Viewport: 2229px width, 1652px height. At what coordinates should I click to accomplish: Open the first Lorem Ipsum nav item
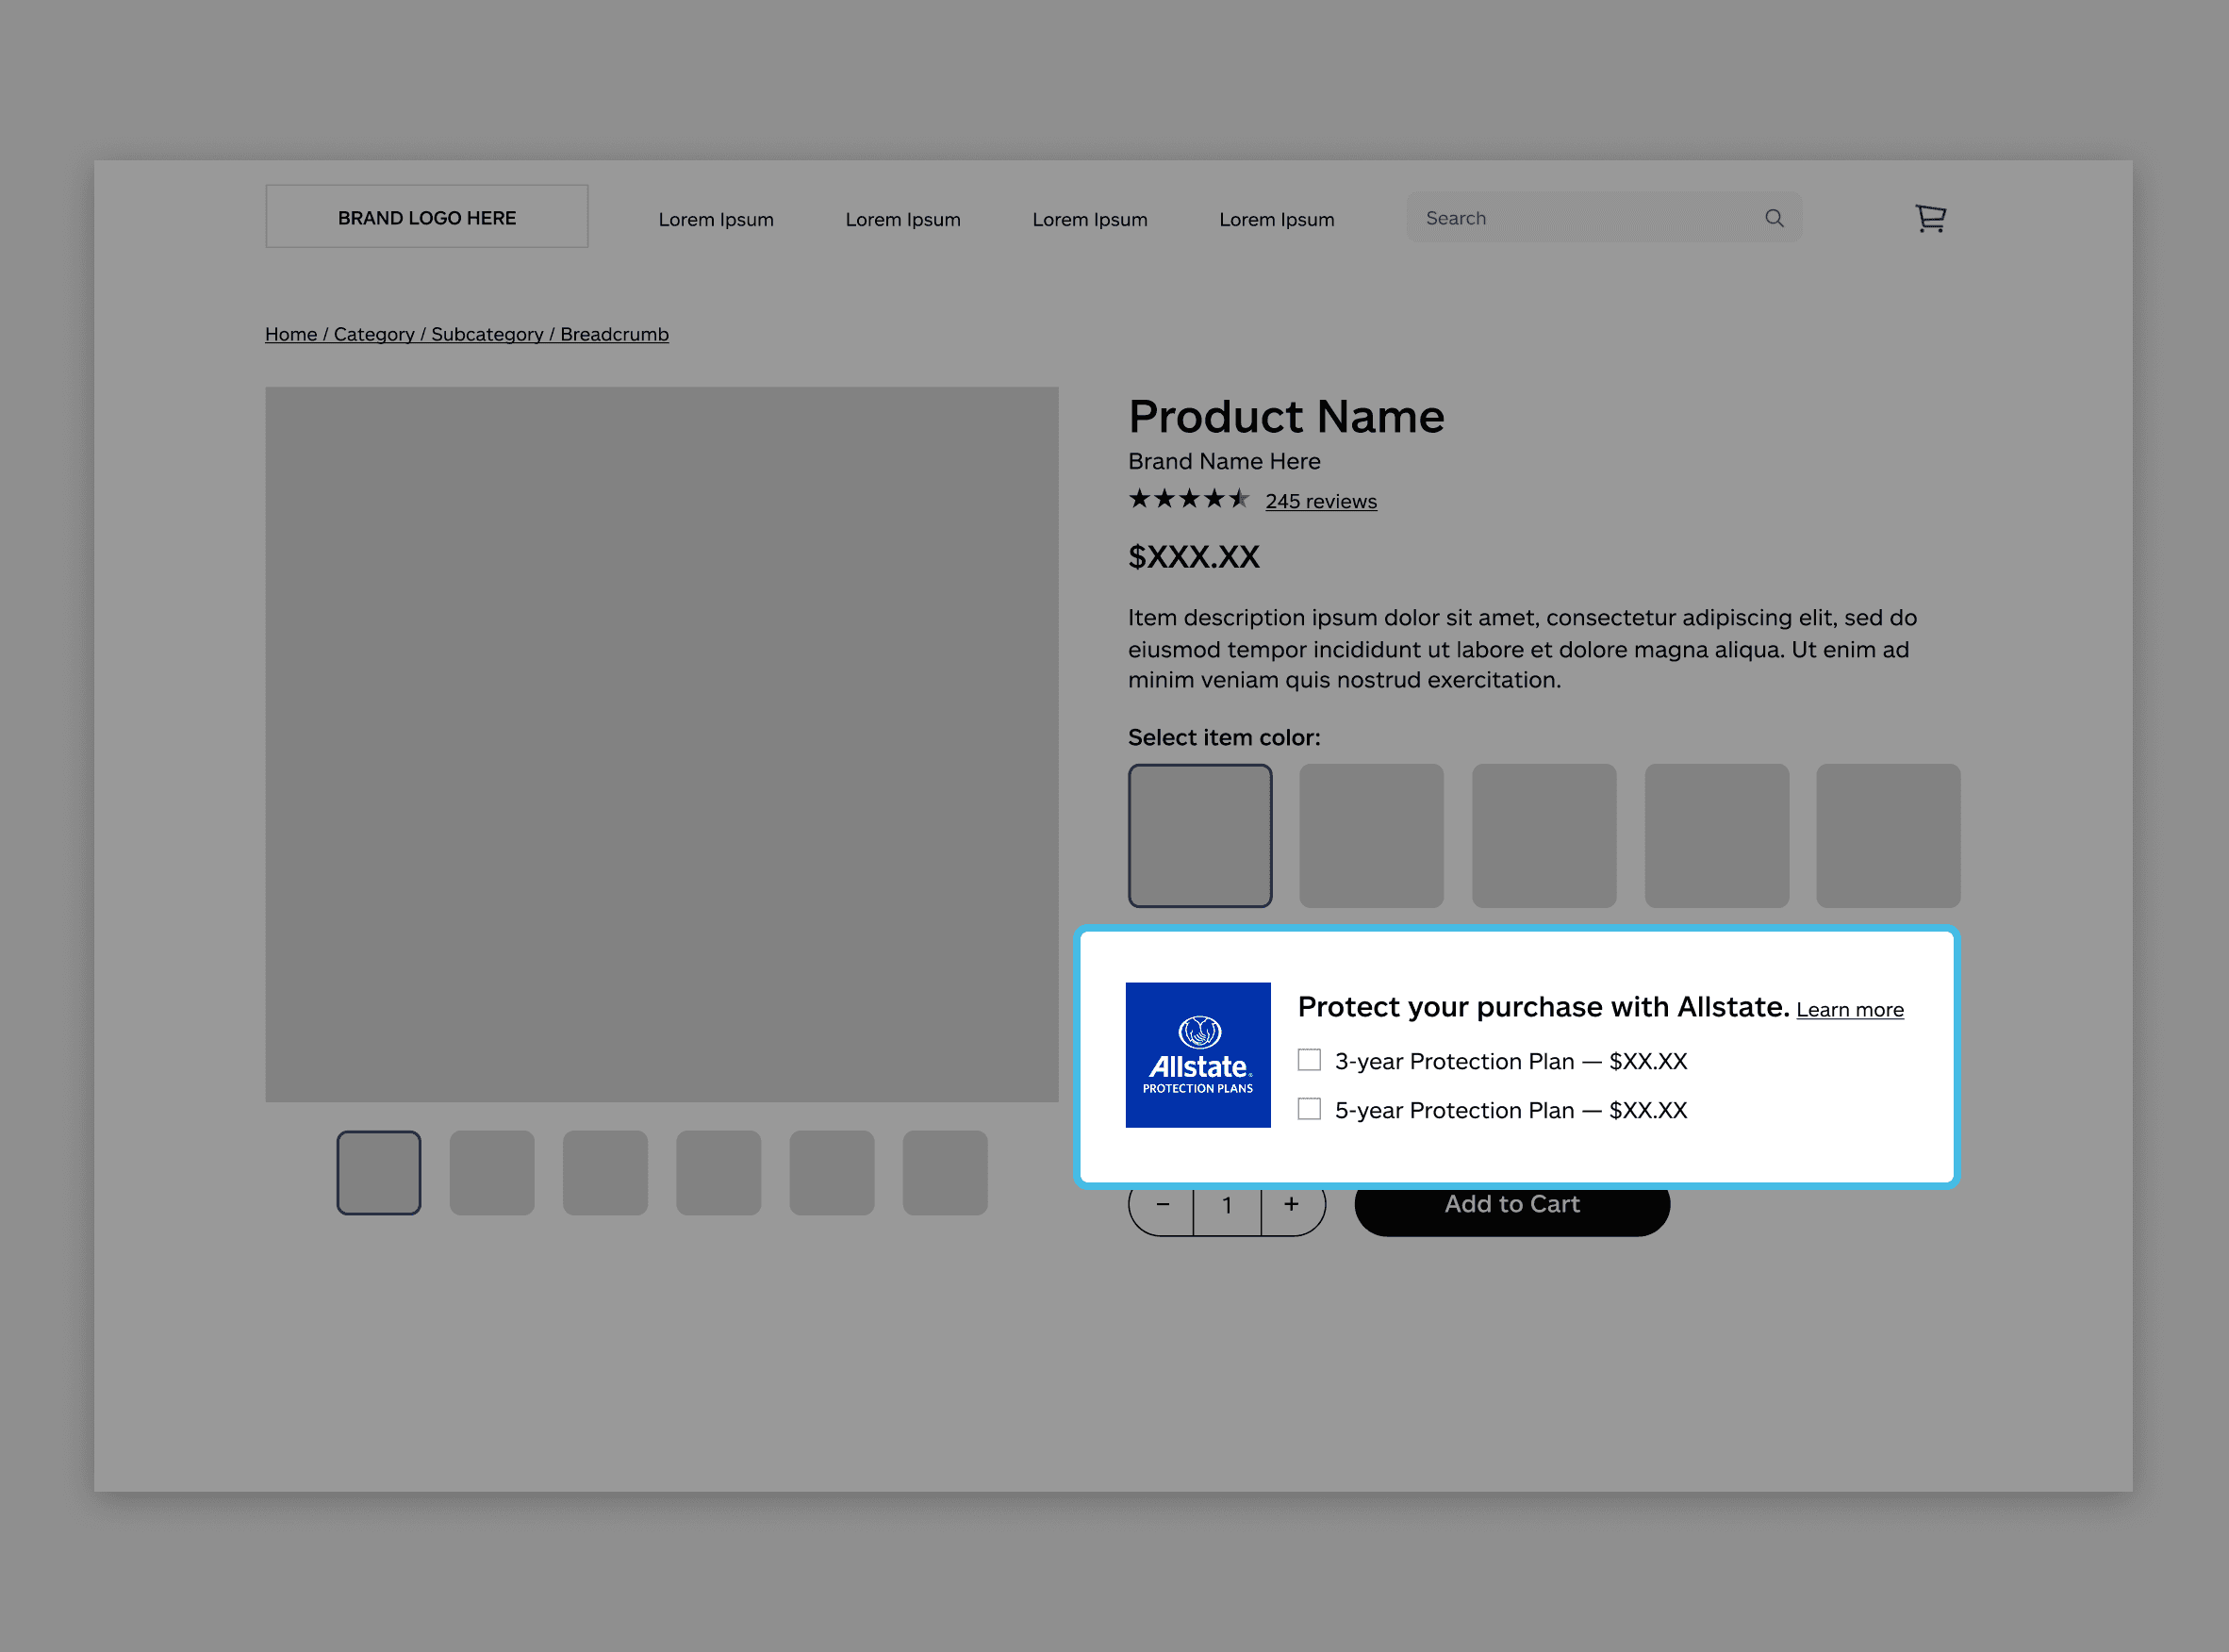coord(716,219)
